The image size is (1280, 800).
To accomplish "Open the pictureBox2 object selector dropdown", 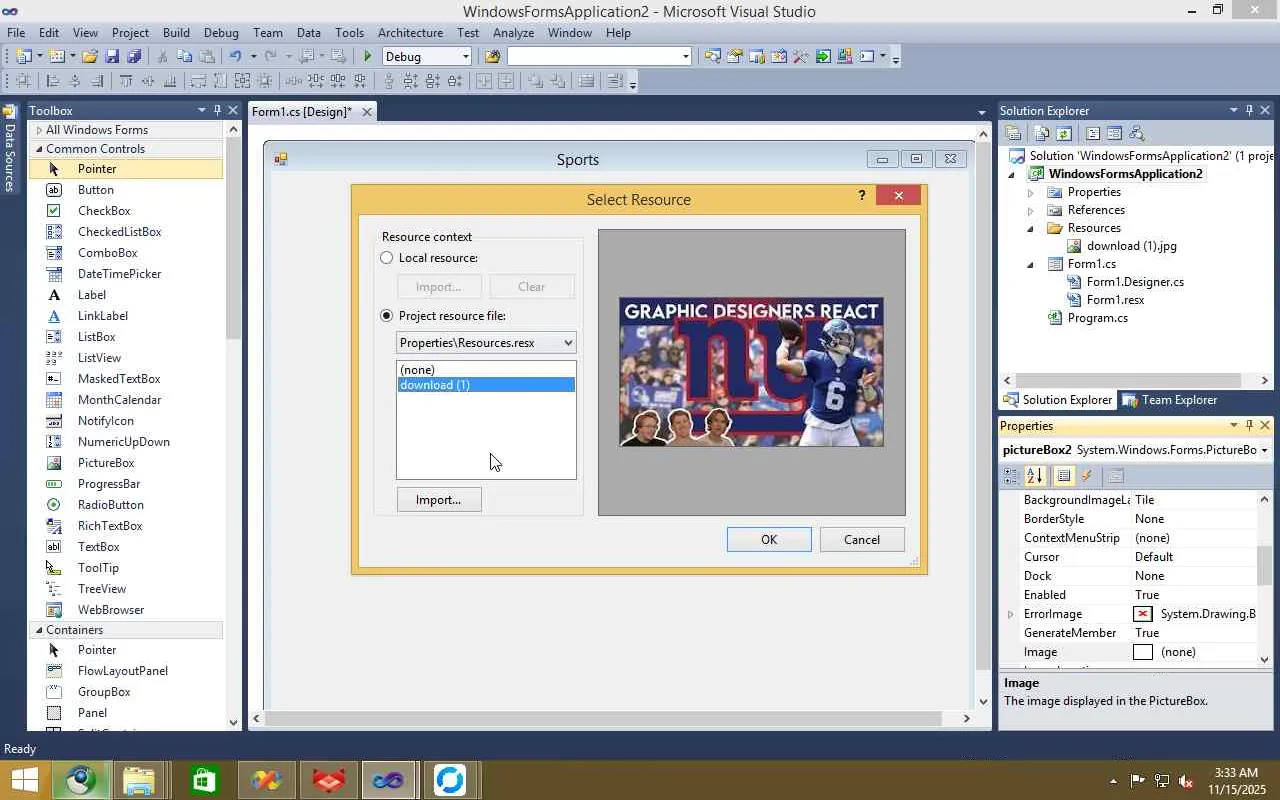I will [x=1264, y=450].
